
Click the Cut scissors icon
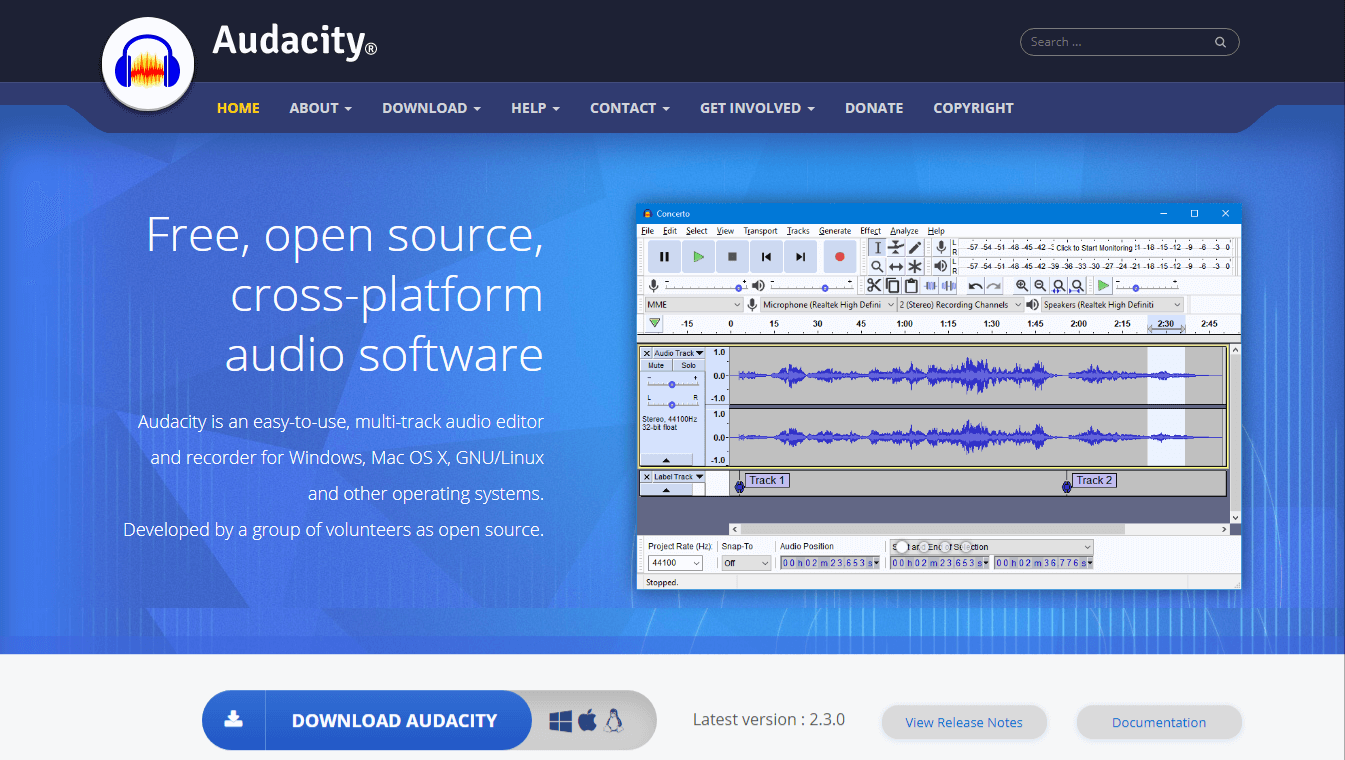tap(874, 286)
